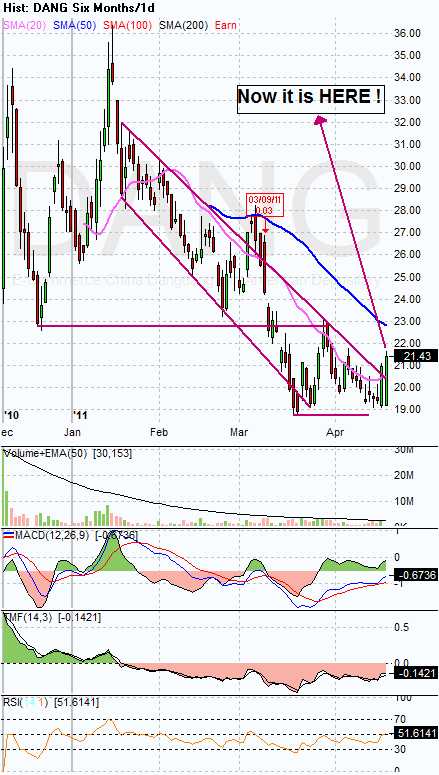Click the 26.00 price axis label
Screen dimensions: 439x775
[406, 255]
